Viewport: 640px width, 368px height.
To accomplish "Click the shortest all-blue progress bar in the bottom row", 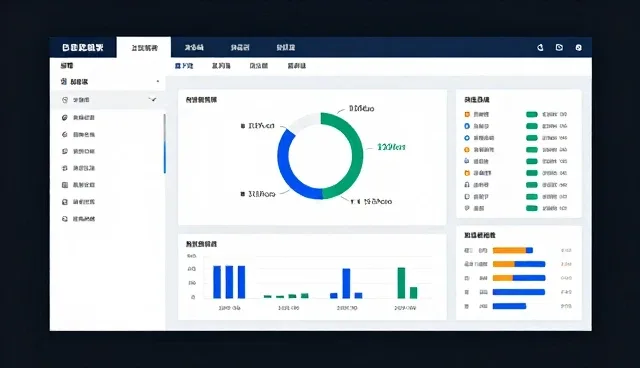I will [x=509, y=306].
